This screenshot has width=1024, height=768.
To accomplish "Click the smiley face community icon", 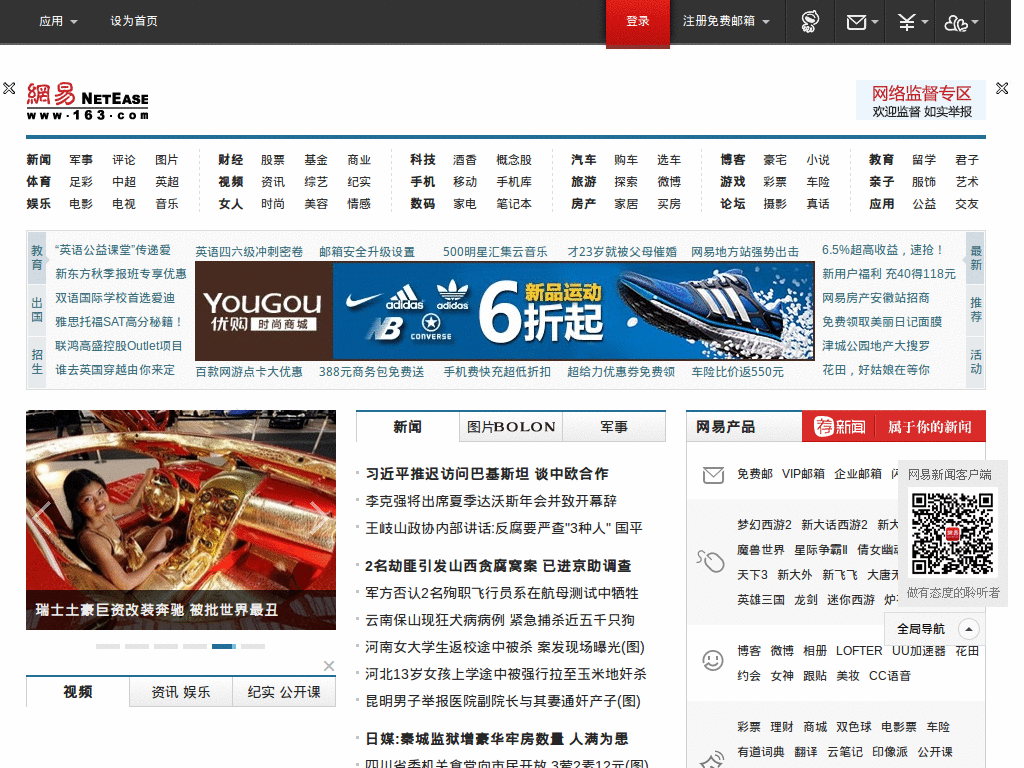I will [712, 660].
